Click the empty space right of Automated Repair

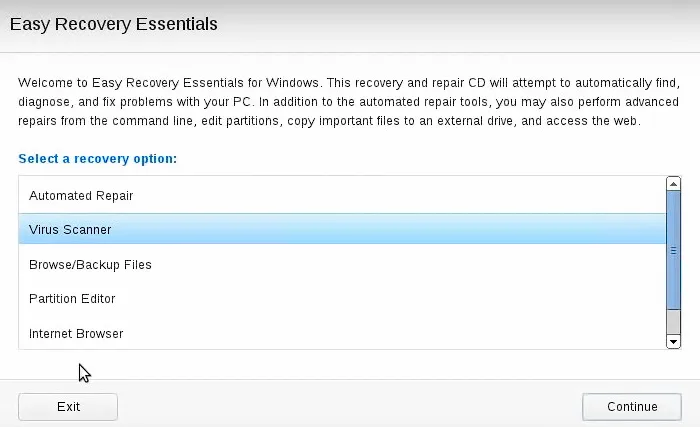point(400,195)
